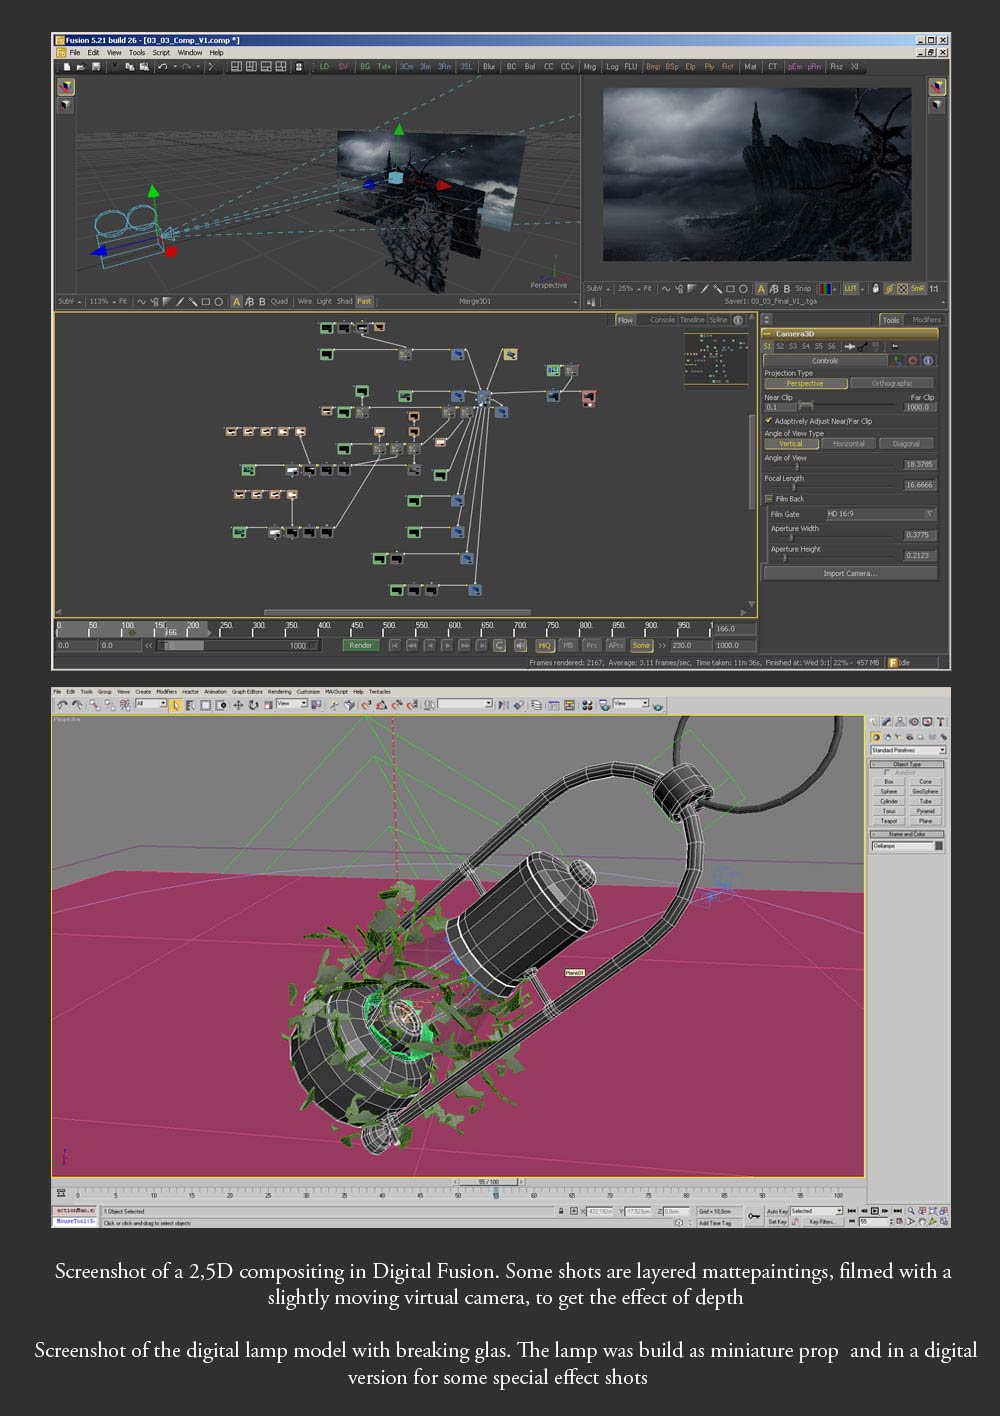The image size is (1000, 1416).
Task: Add an LD loader tool from toolbar
Action: (324, 67)
